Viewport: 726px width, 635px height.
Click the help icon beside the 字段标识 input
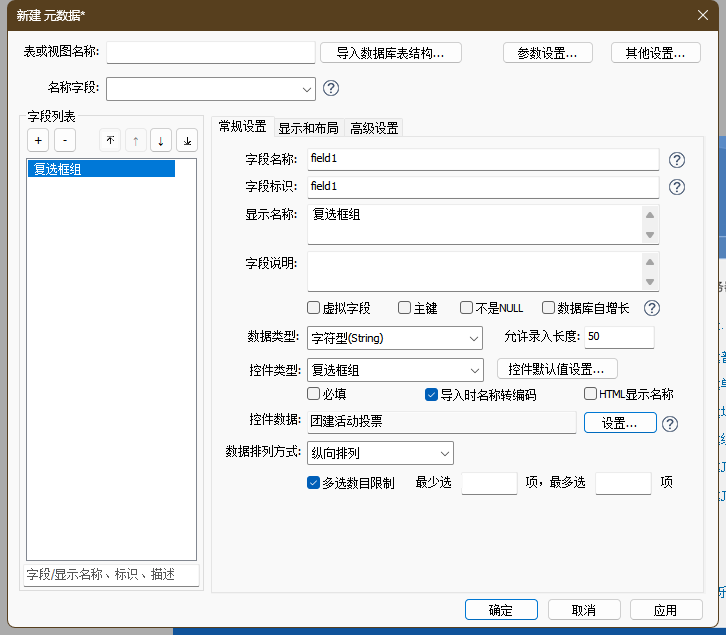pyautogui.click(x=677, y=187)
